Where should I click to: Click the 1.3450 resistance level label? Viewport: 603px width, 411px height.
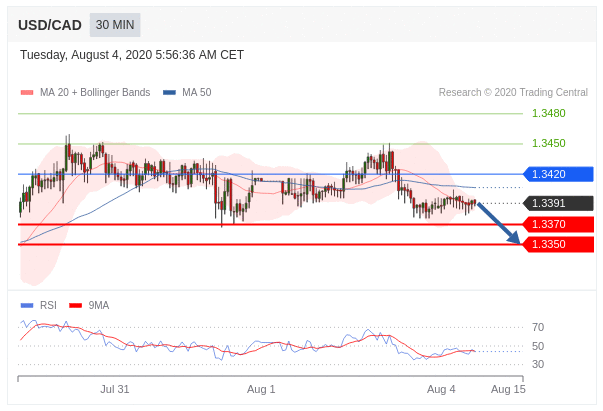pyautogui.click(x=548, y=143)
